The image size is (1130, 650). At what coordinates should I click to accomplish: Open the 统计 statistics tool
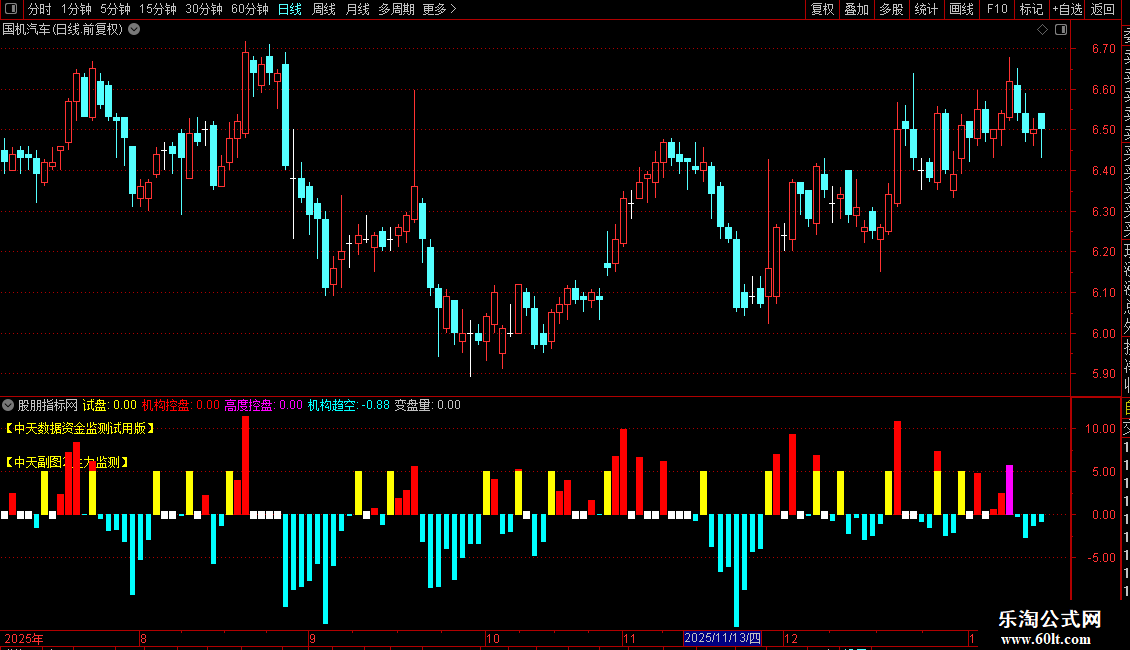point(926,9)
